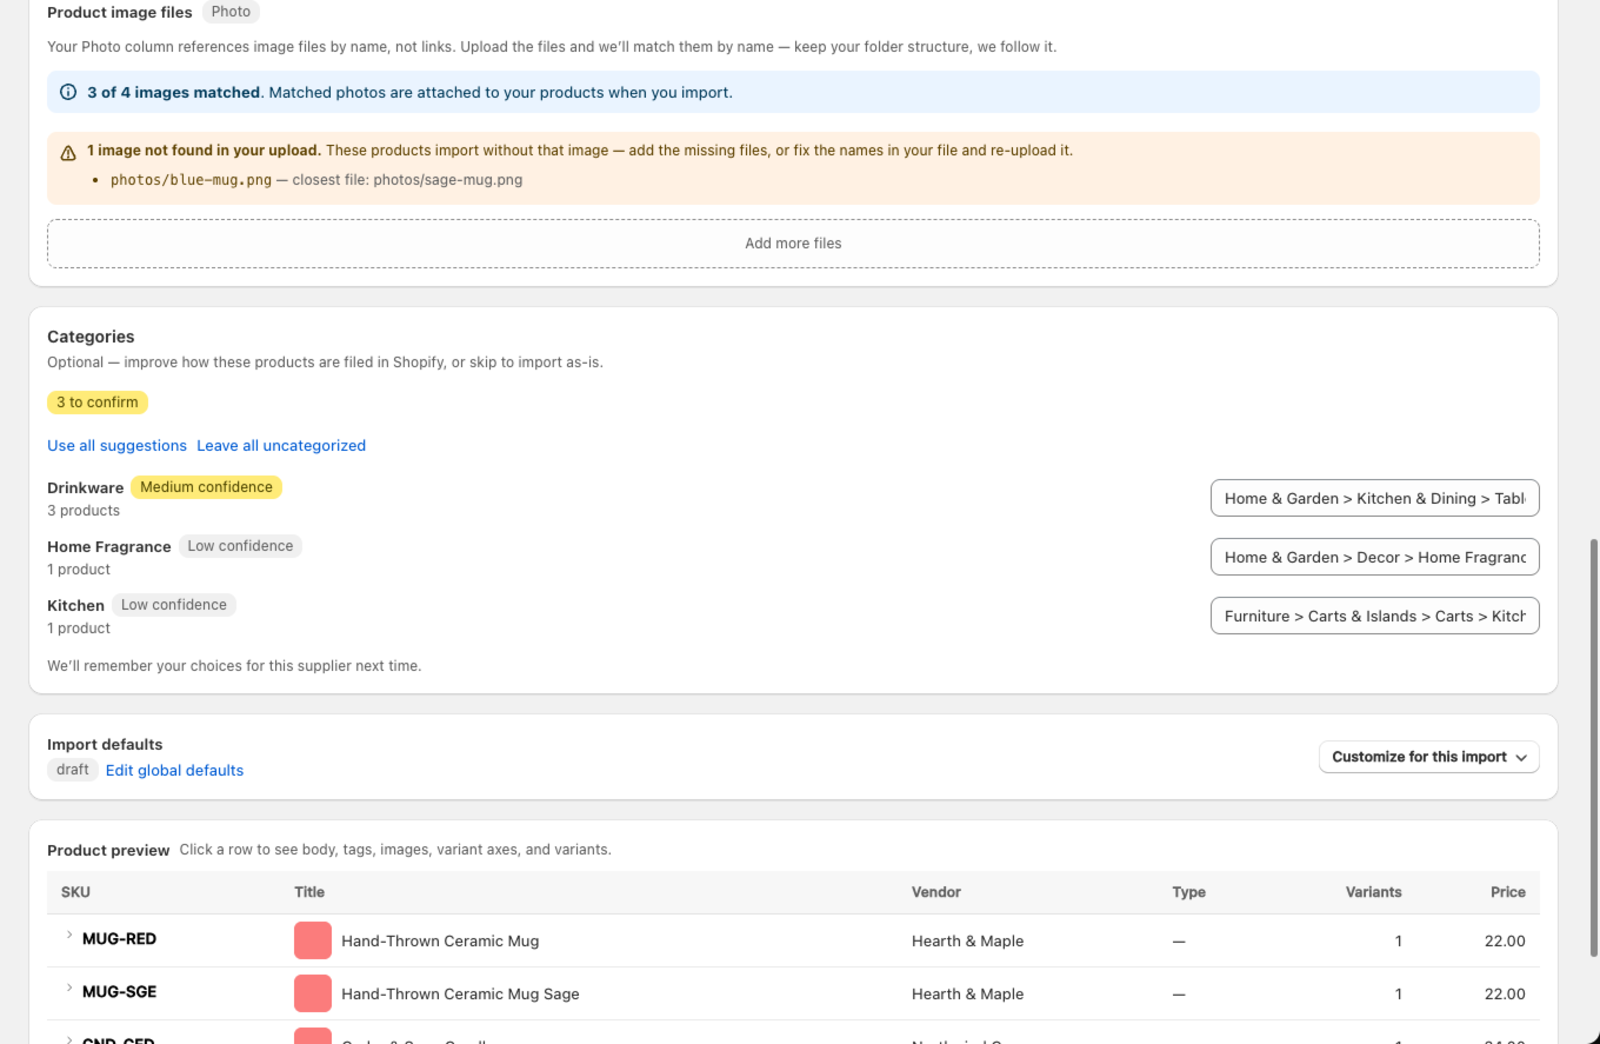The height and width of the screenshot is (1044, 1600).
Task: Click Add more files drop zone
Action: [793, 243]
